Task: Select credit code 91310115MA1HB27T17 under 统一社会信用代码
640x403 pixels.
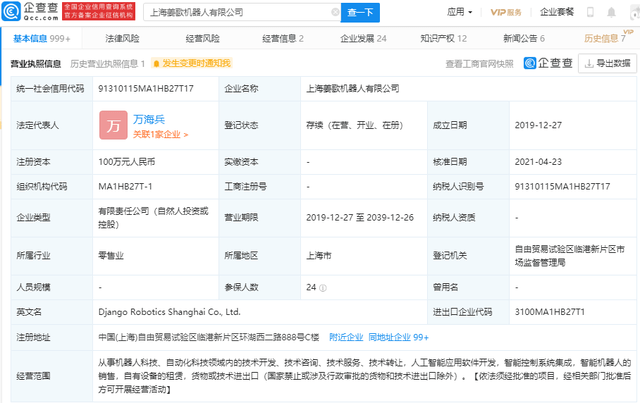Action: click(x=146, y=89)
